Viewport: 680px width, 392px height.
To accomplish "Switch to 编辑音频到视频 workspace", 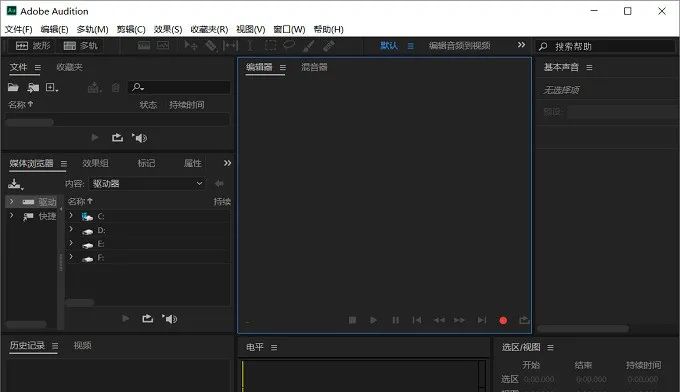I will tap(459, 46).
